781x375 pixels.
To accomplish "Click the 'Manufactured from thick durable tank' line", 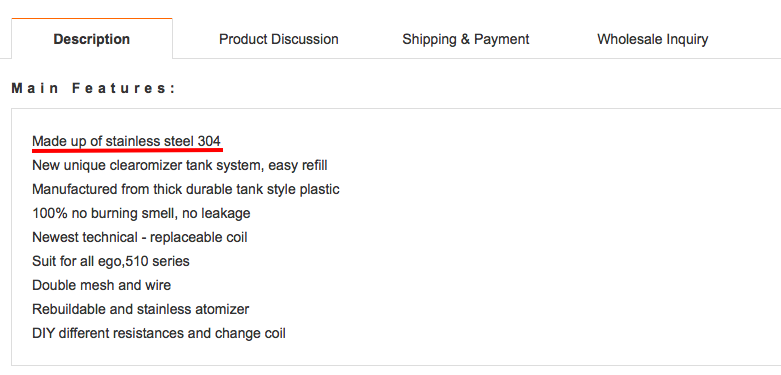I will 186,189.
